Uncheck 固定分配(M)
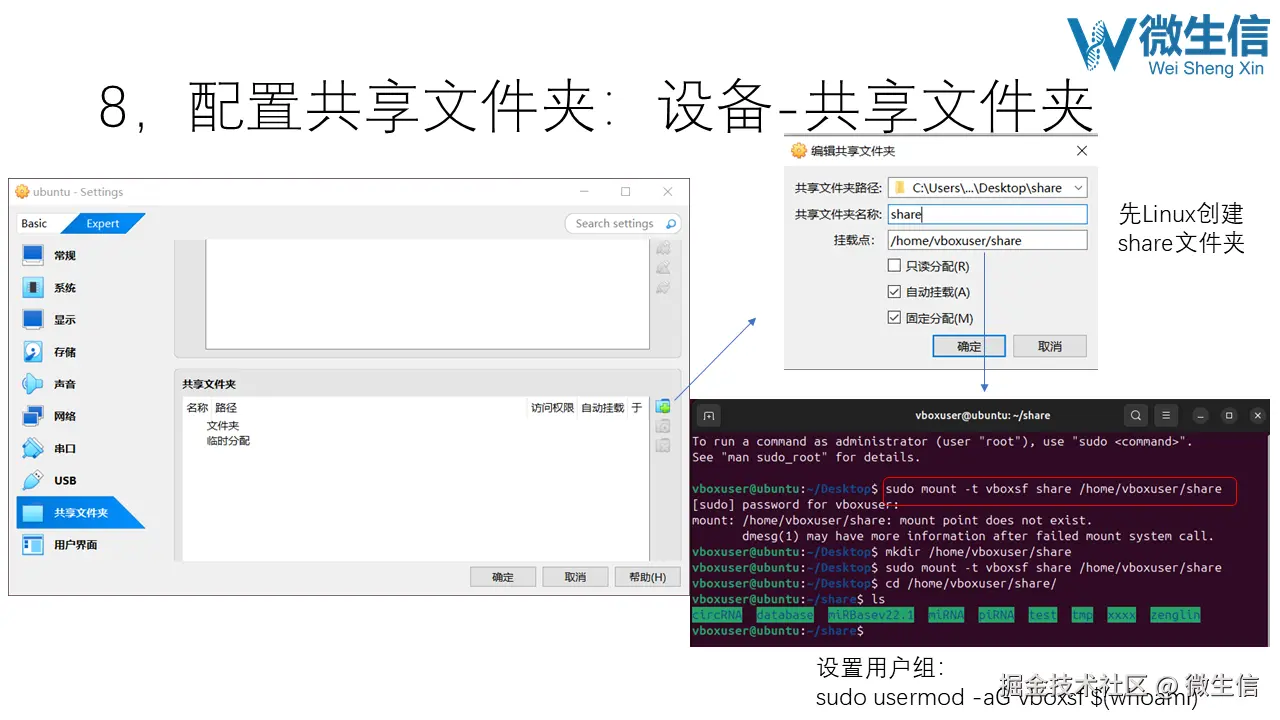This screenshot has height=720, width=1280. click(896, 316)
